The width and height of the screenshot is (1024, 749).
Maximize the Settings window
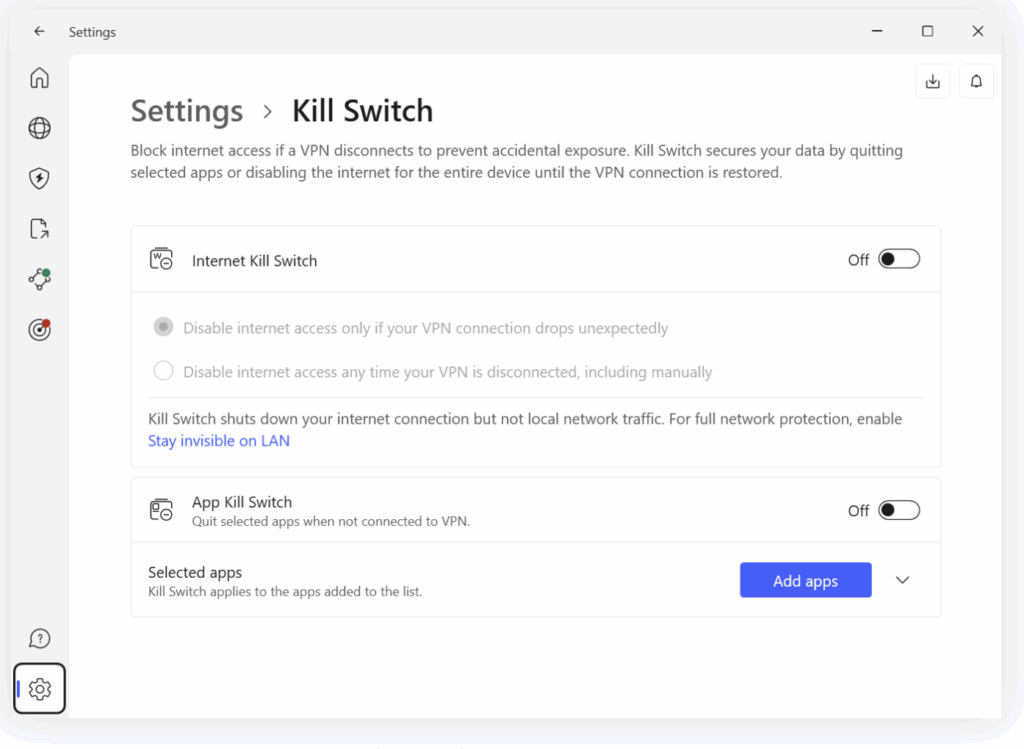927,31
